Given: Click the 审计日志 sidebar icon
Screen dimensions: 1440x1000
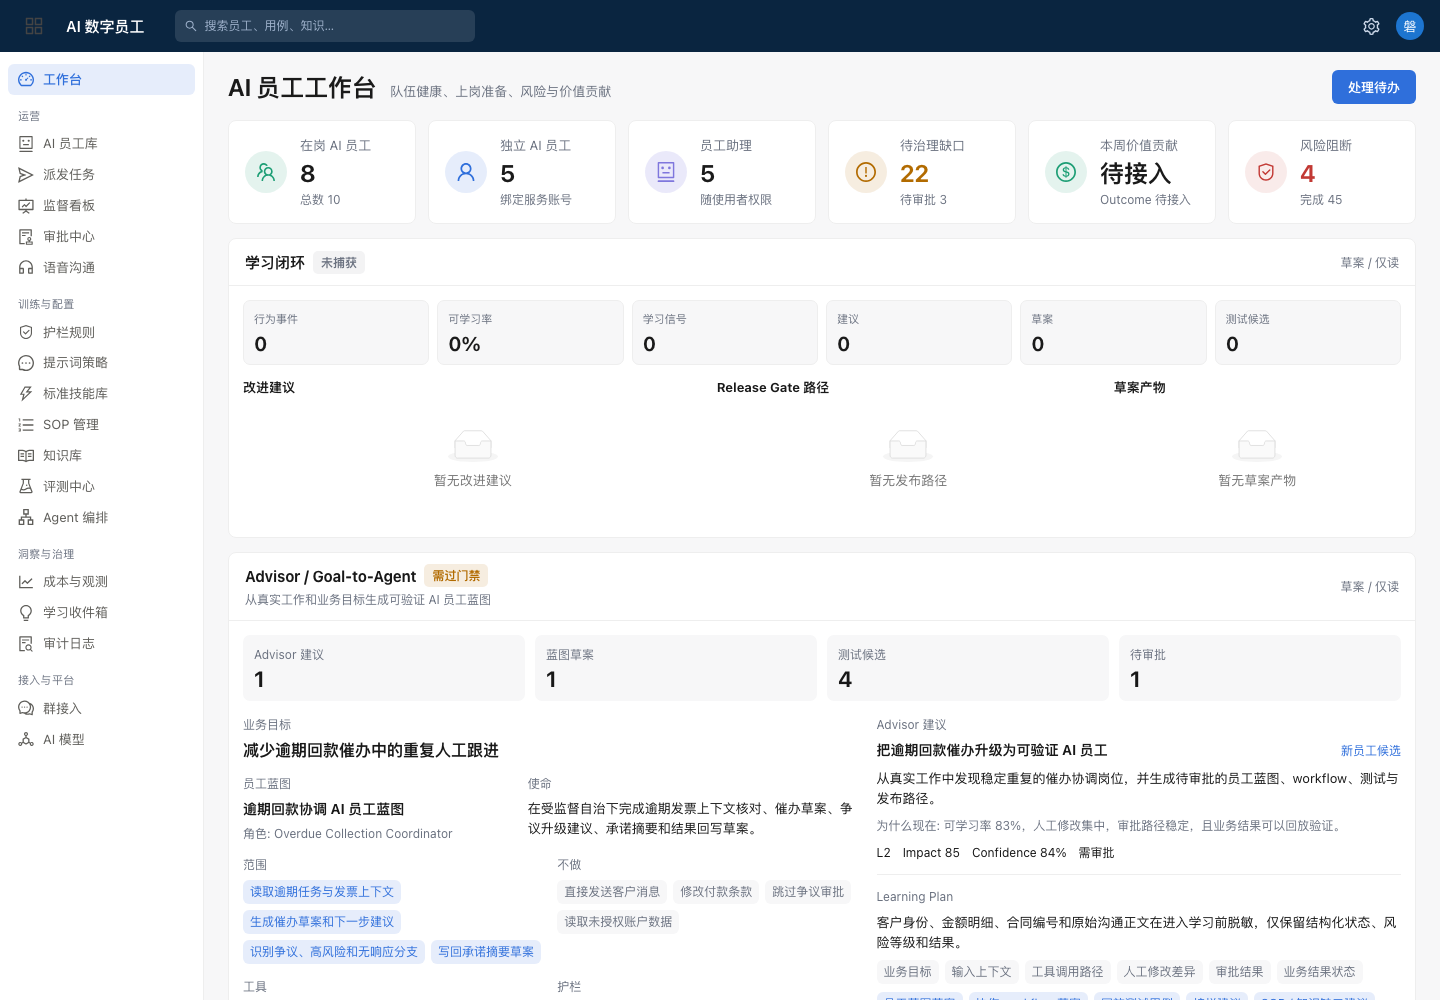Looking at the screenshot, I should pyautogui.click(x=26, y=643).
